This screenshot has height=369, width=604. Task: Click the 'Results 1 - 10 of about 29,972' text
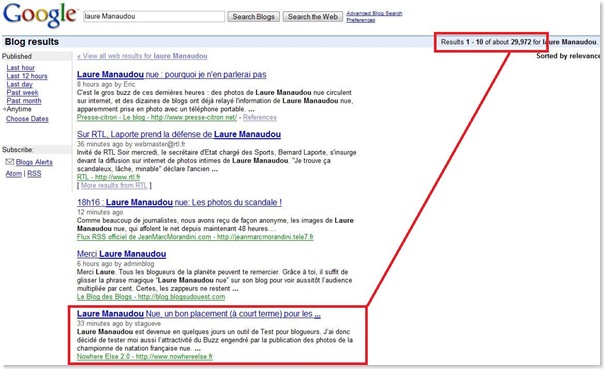(x=486, y=42)
